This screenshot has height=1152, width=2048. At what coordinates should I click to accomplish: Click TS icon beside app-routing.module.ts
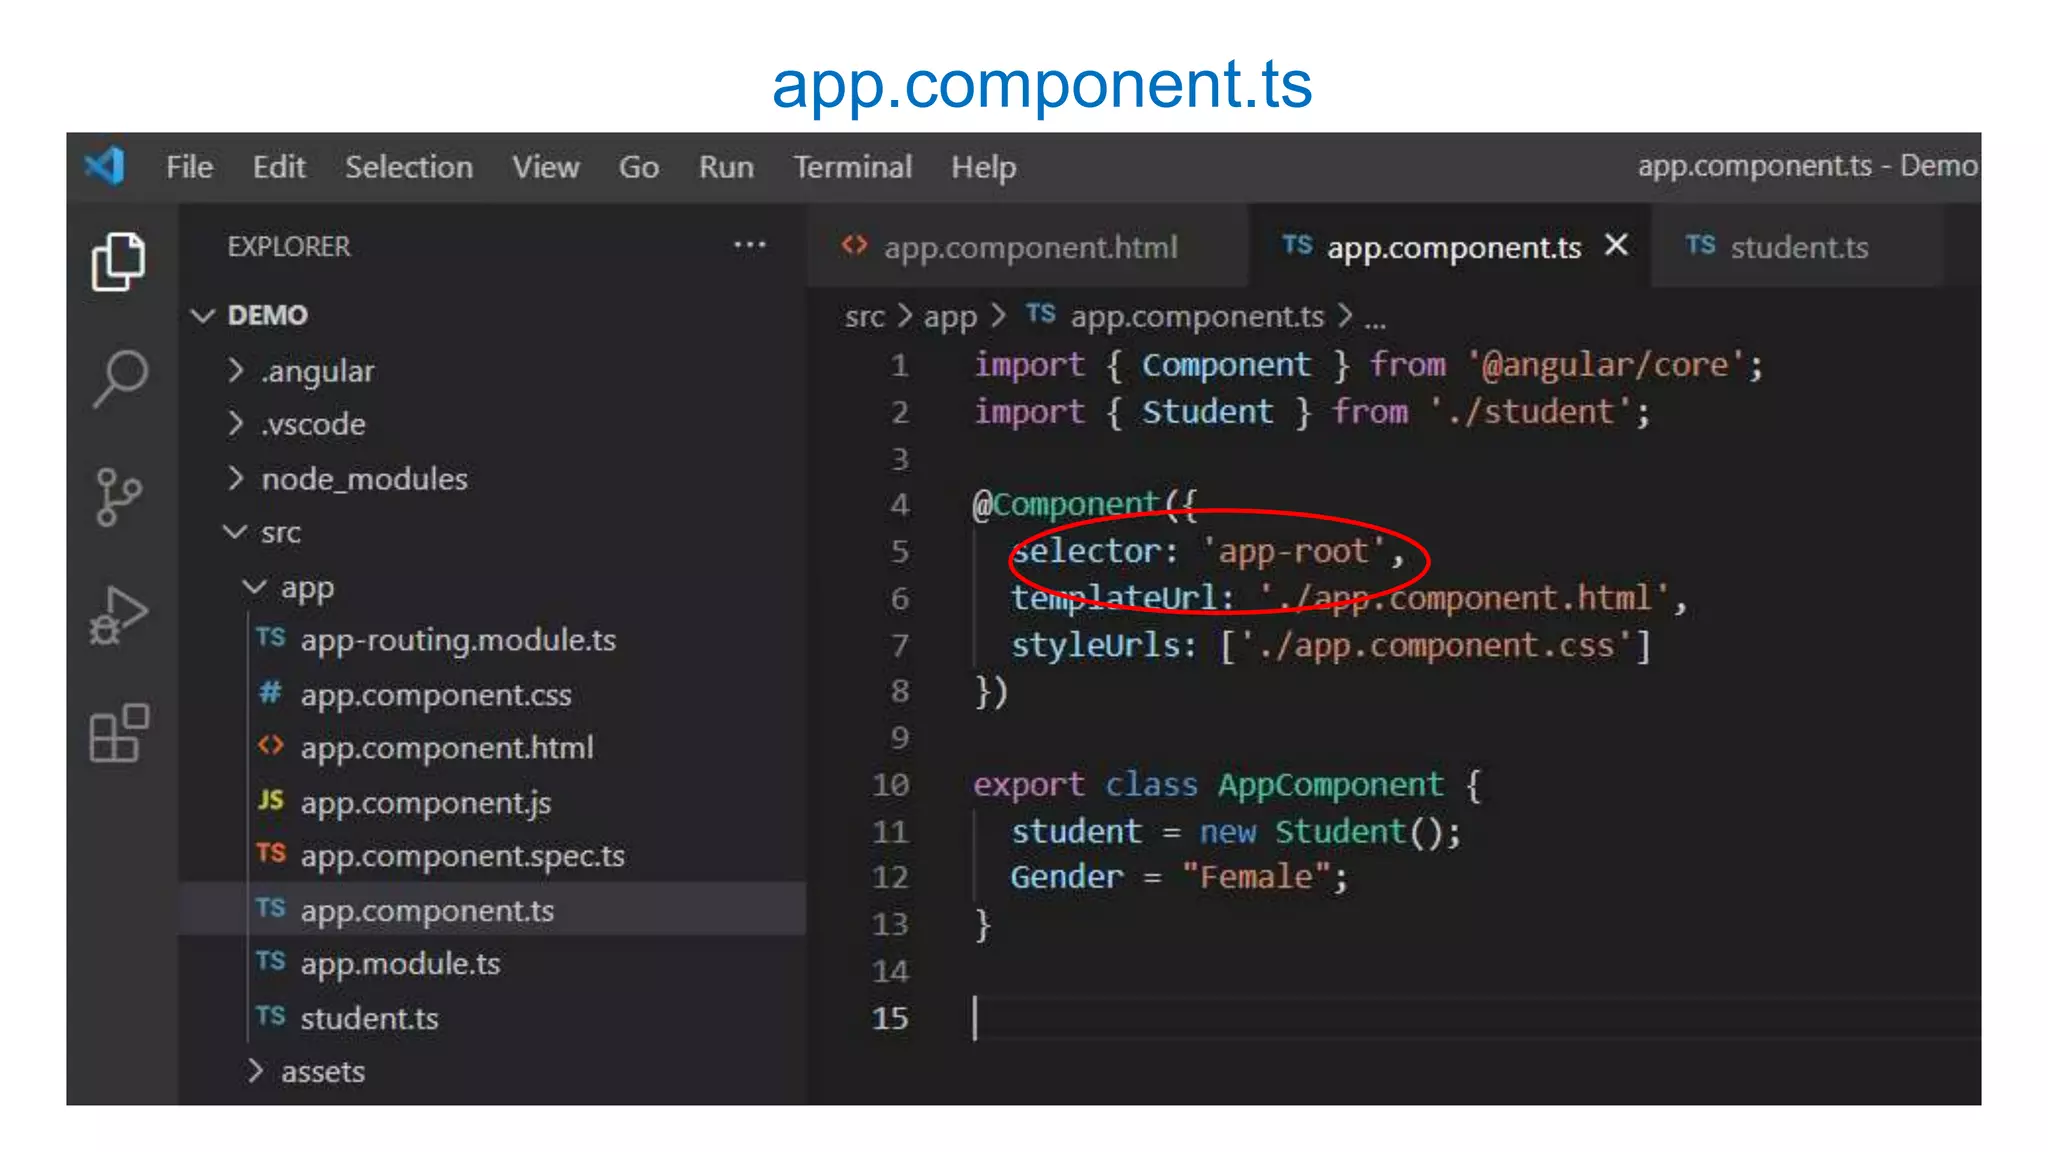tap(270, 638)
